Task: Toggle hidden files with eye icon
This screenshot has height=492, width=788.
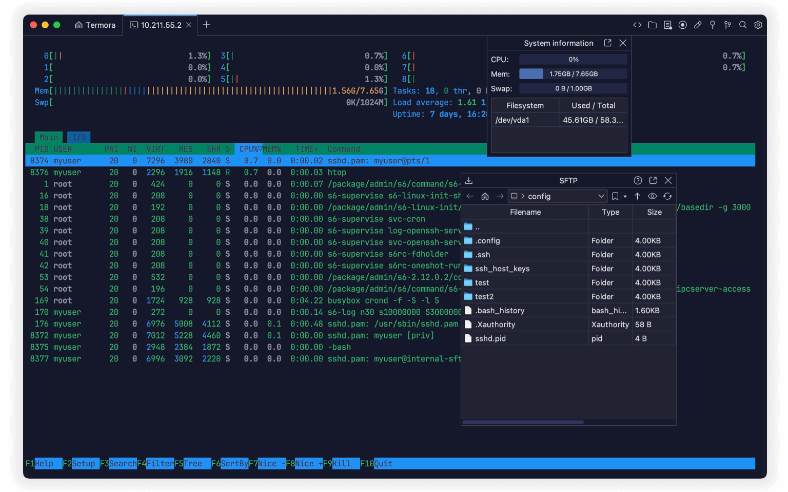Action: (x=652, y=196)
